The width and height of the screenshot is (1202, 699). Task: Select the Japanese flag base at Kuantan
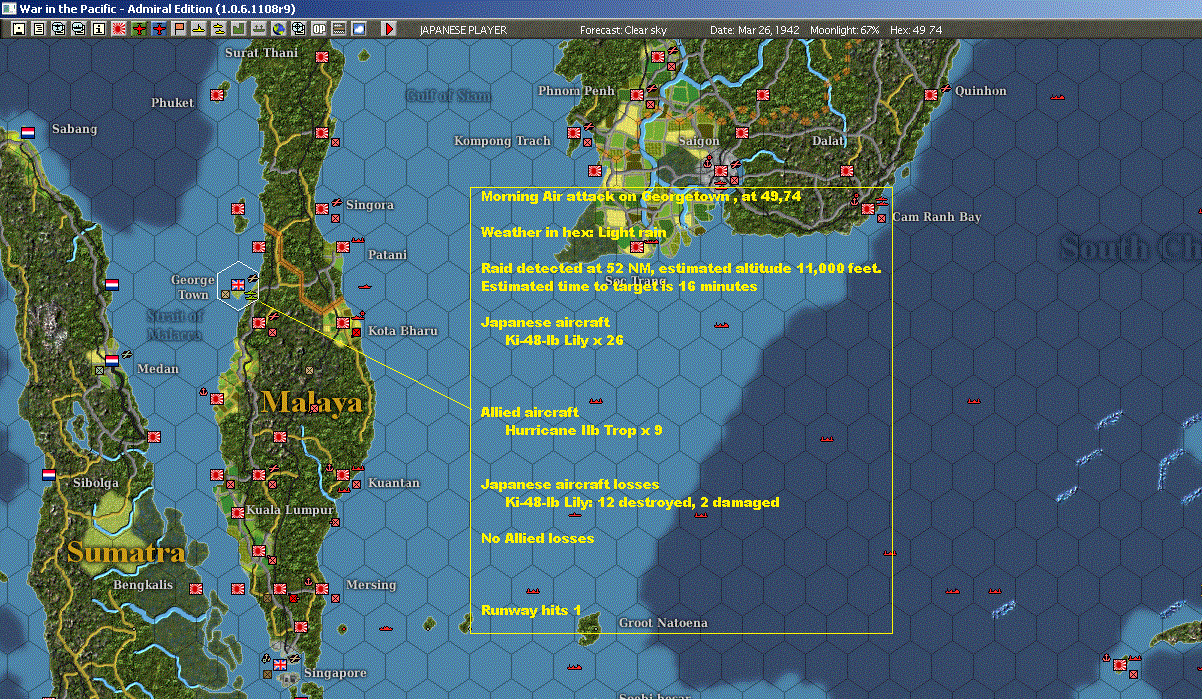click(x=343, y=473)
